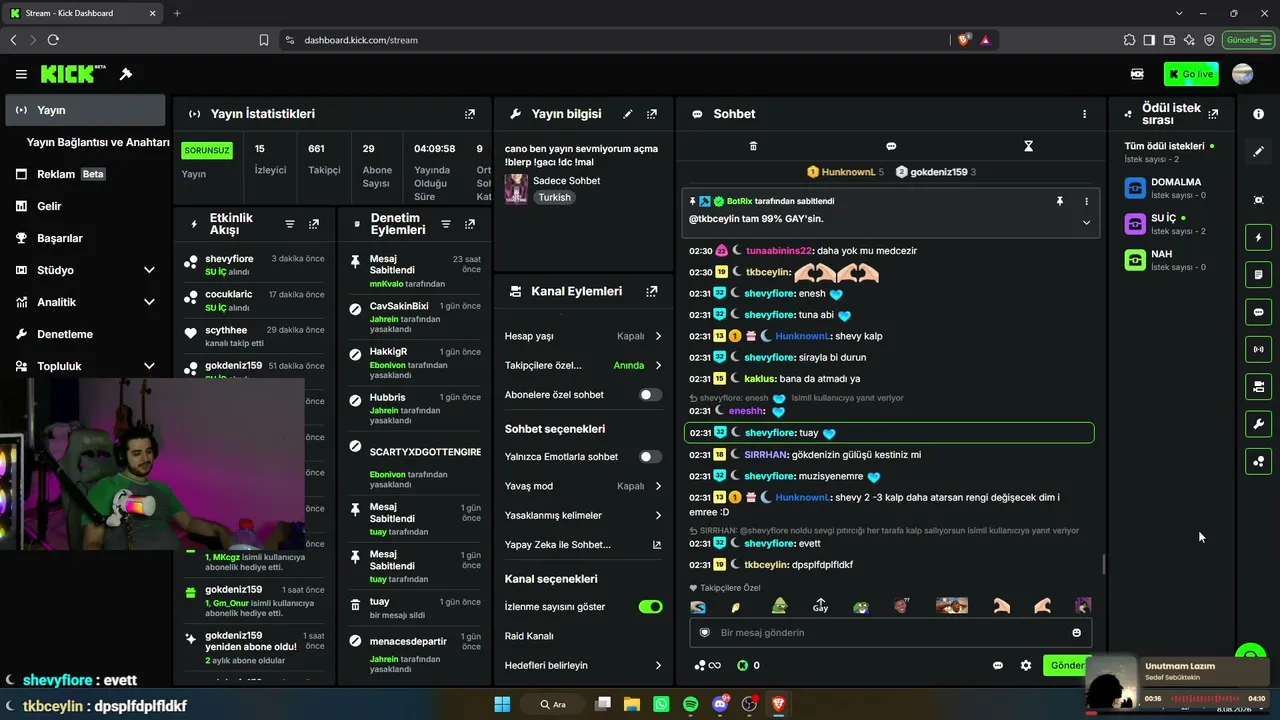
Task: Click the Turkish language tag
Action: click(x=554, y=198)
